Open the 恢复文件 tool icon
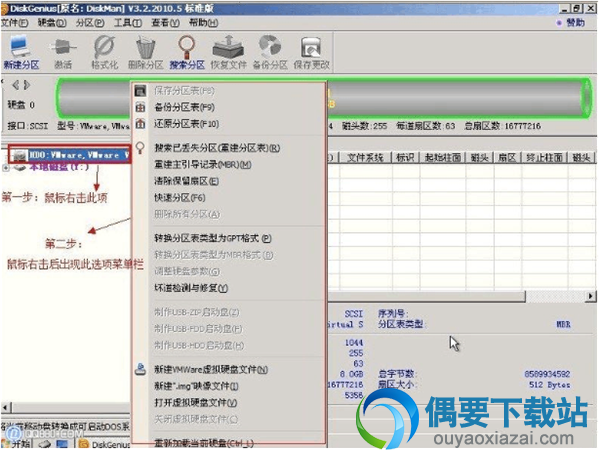This screenshot has height=450, width=599. coord(228,52)
